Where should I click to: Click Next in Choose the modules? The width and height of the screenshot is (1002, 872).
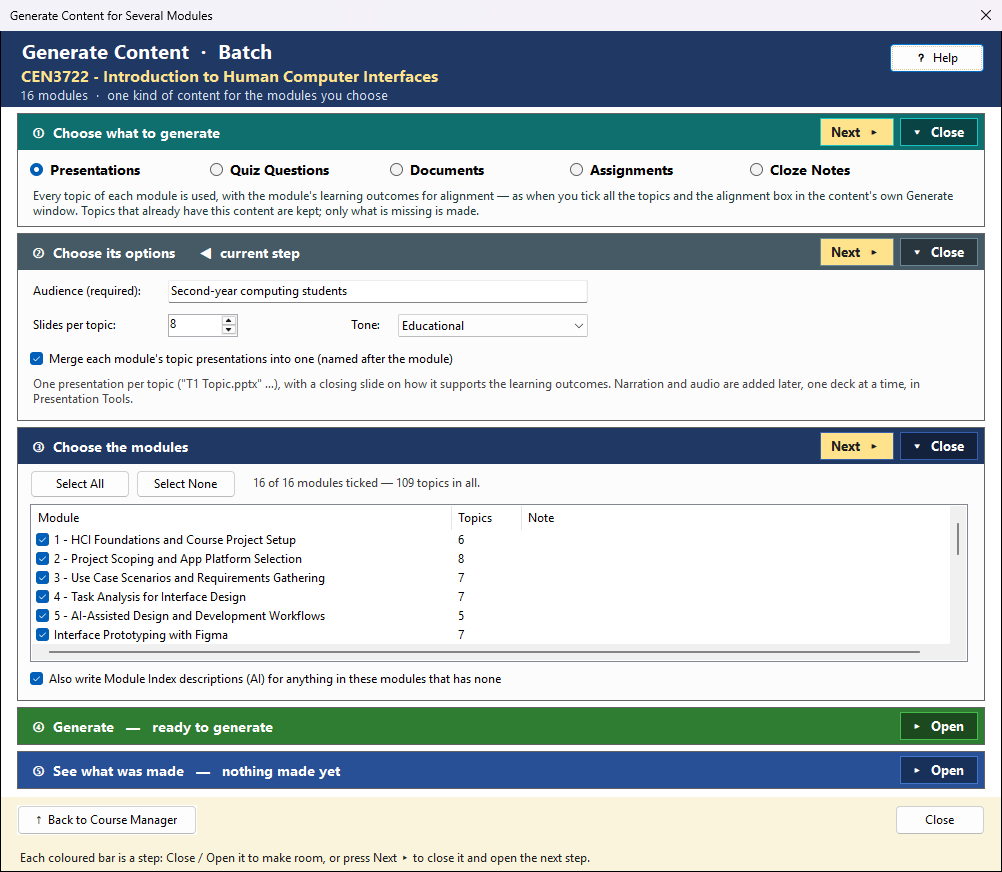coord(856,447)
